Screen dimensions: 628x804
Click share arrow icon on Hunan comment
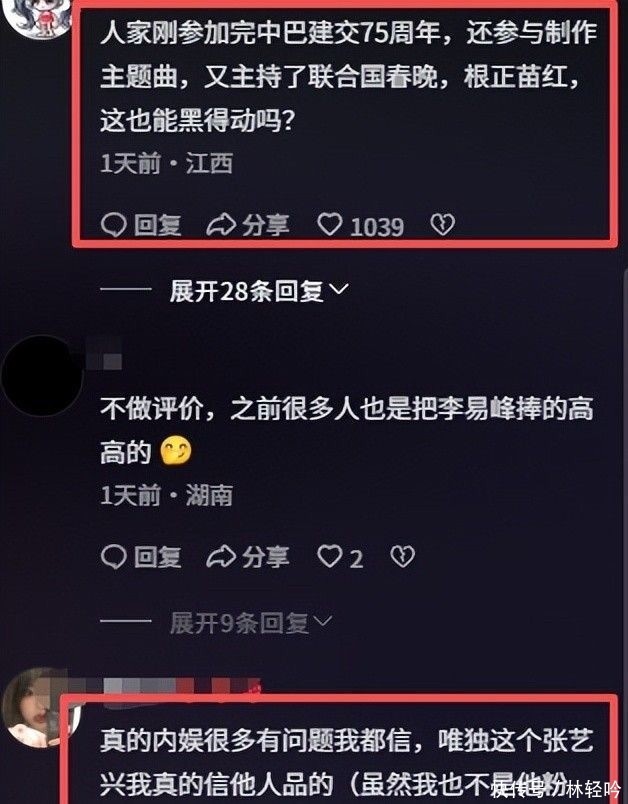[221, 557]
